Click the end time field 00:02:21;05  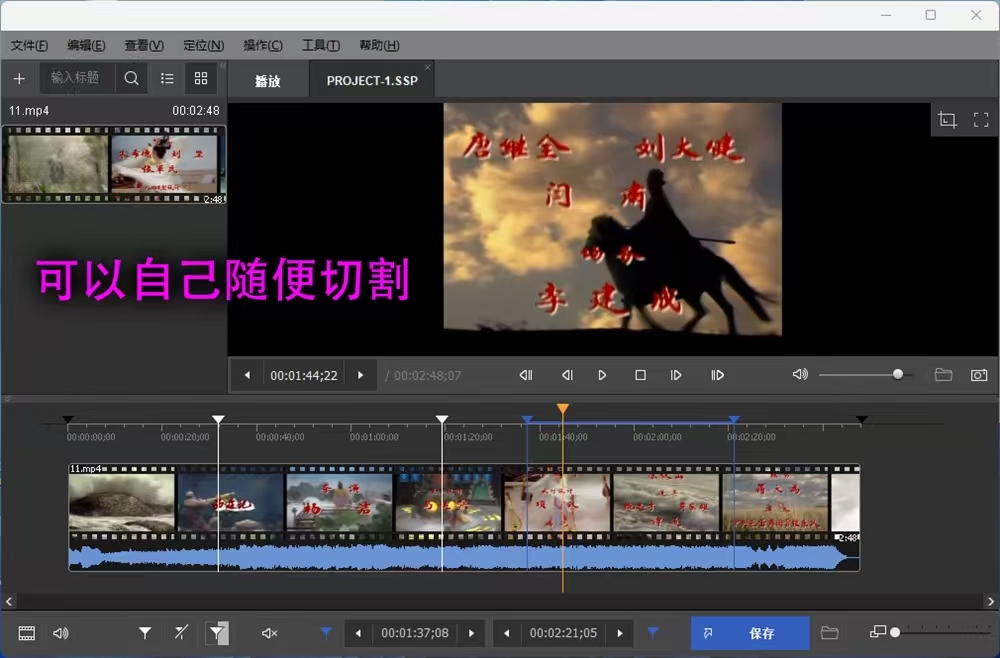click(x=563, y=633)
